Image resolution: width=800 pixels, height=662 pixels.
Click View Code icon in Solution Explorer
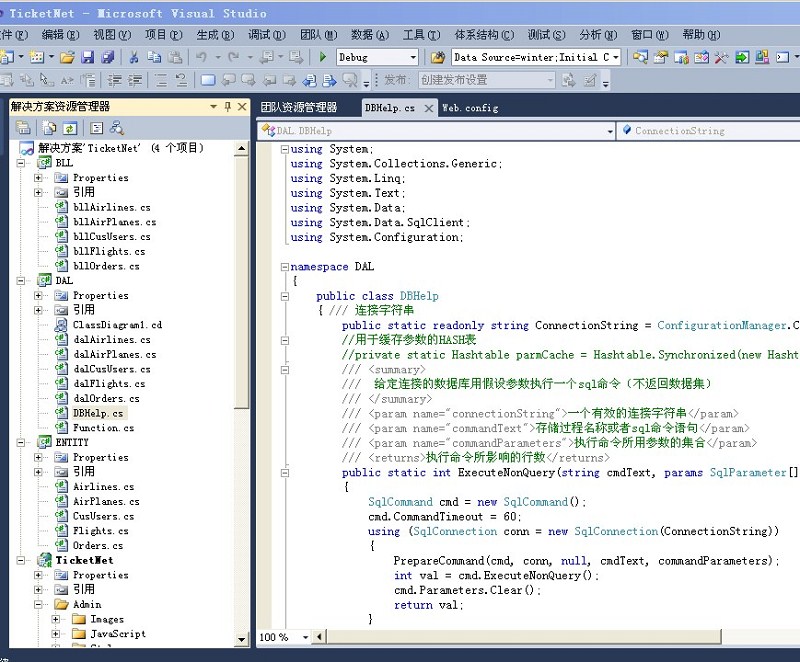point(96,128)
